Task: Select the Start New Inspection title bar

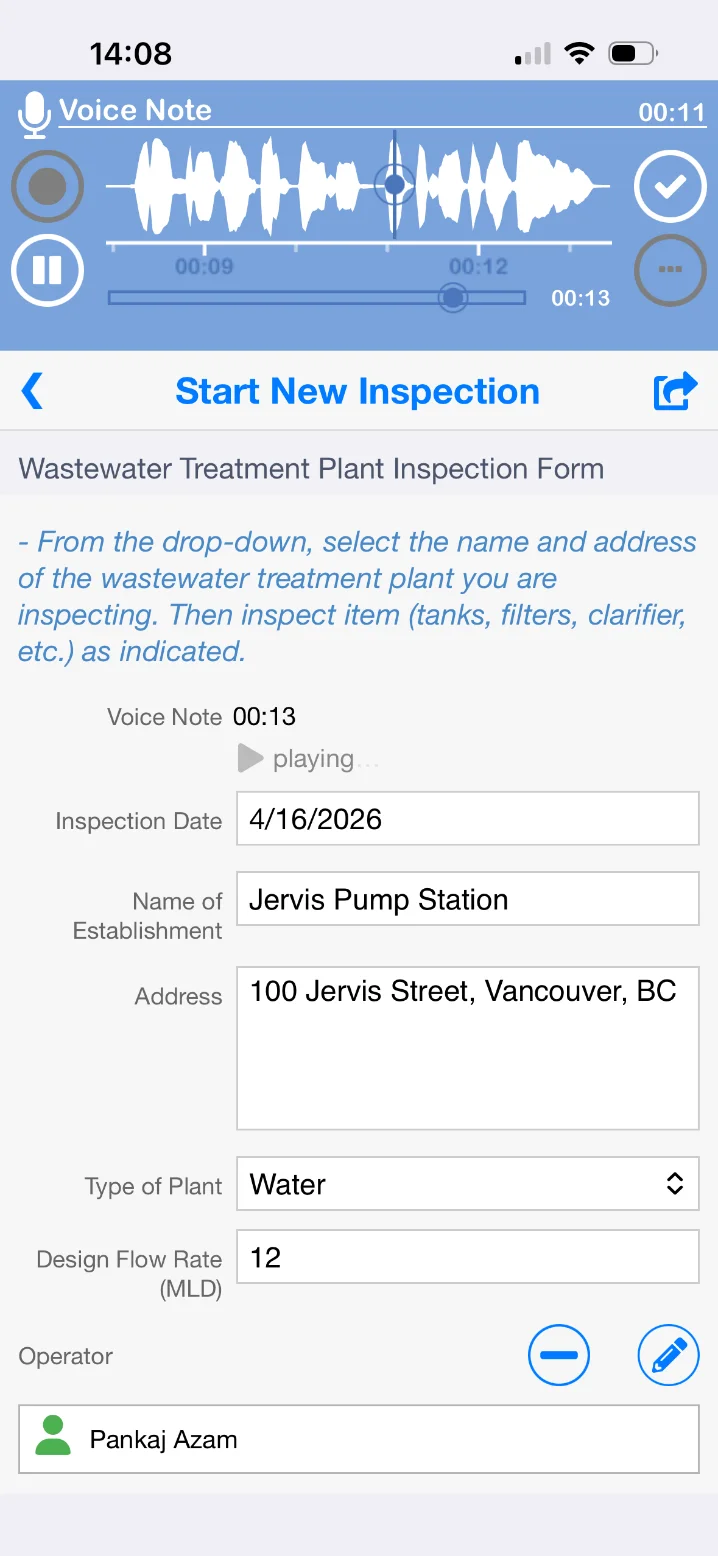Action: click(357, 391)
